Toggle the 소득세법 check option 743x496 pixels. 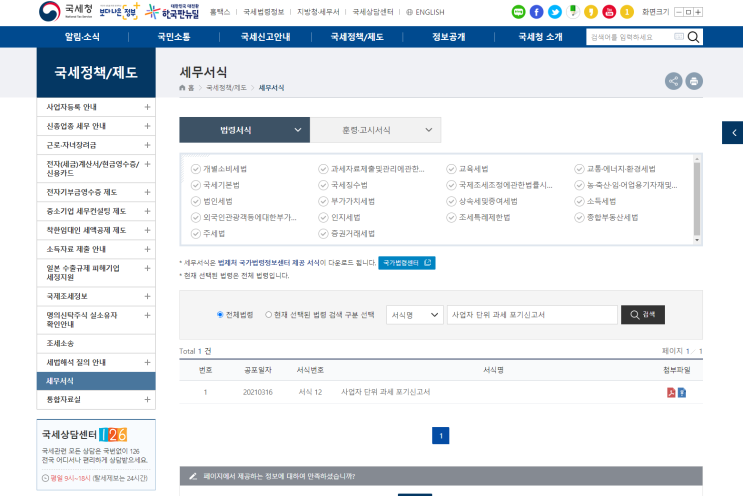click(579, 201)
